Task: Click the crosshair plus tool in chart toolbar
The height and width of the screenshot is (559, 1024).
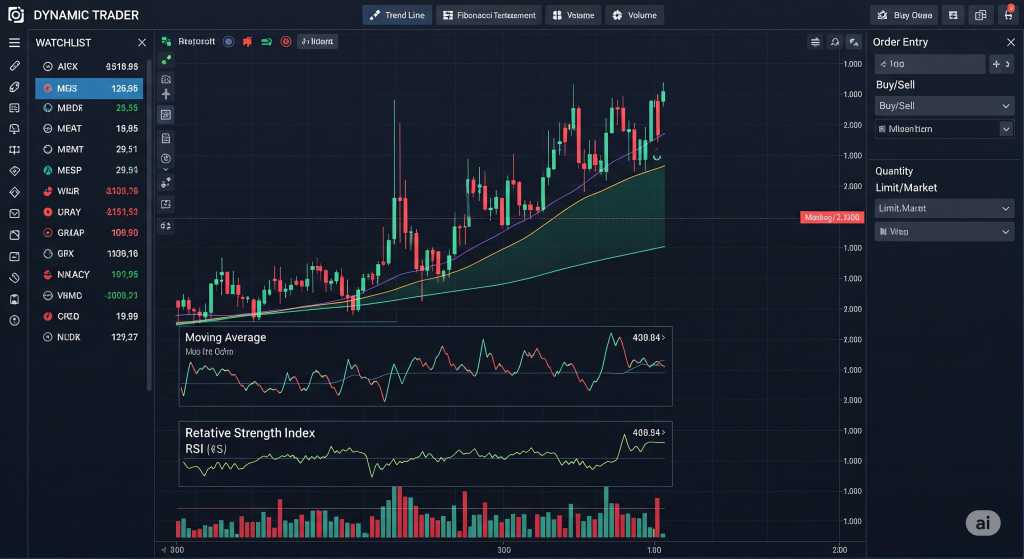Action: click(166, 94)
